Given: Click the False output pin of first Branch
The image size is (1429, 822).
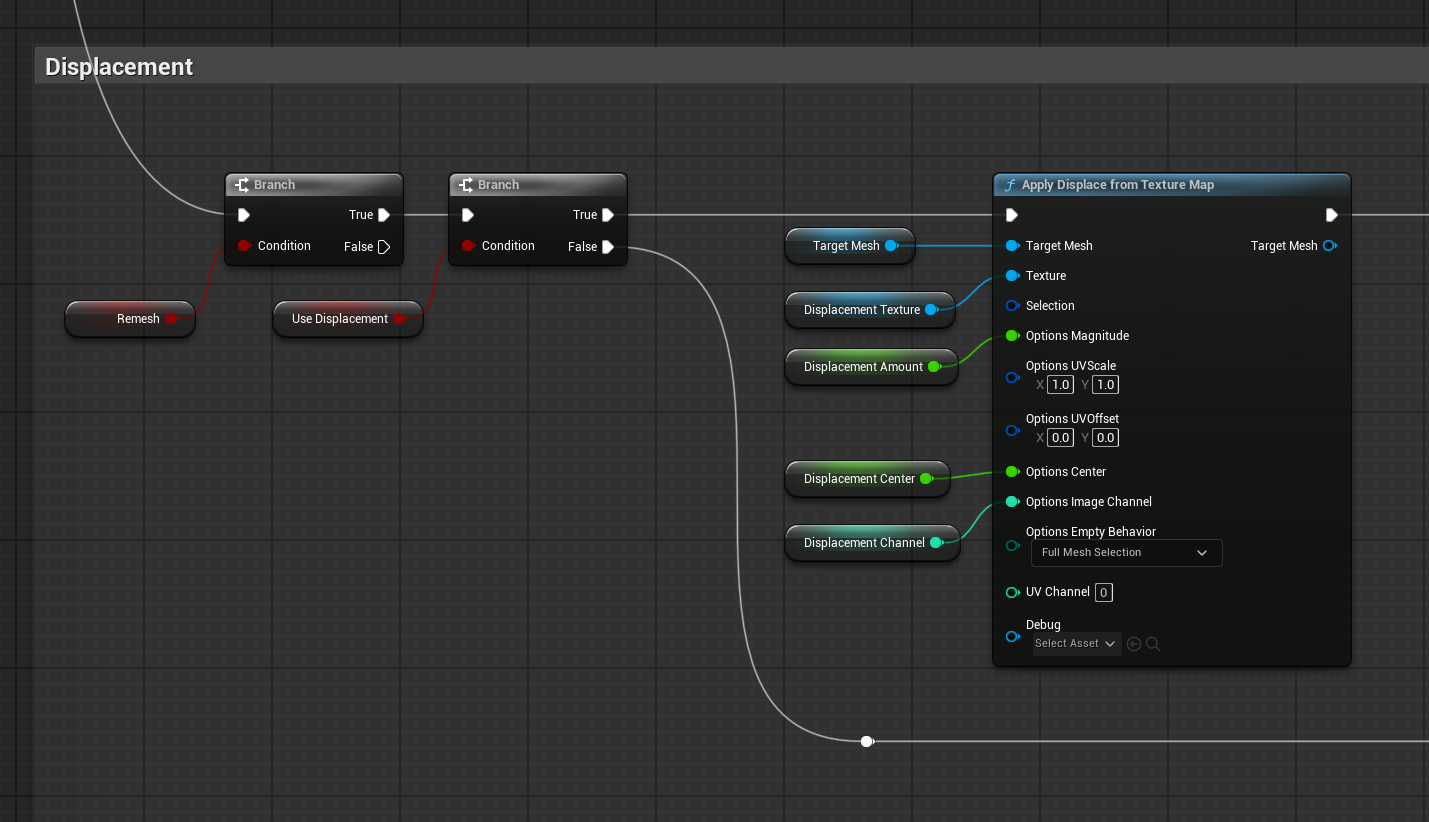Looking at the screenshot, I should [384, 247].
